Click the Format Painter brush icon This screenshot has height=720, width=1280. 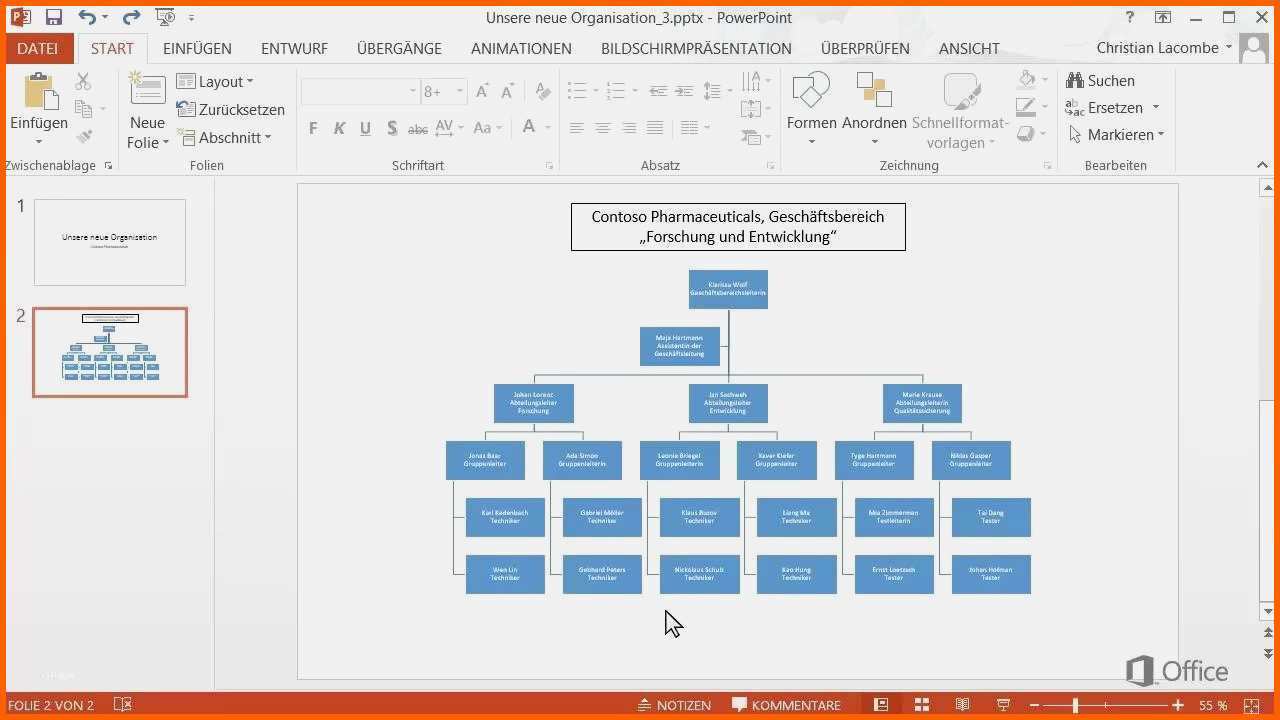click(84, 136)
